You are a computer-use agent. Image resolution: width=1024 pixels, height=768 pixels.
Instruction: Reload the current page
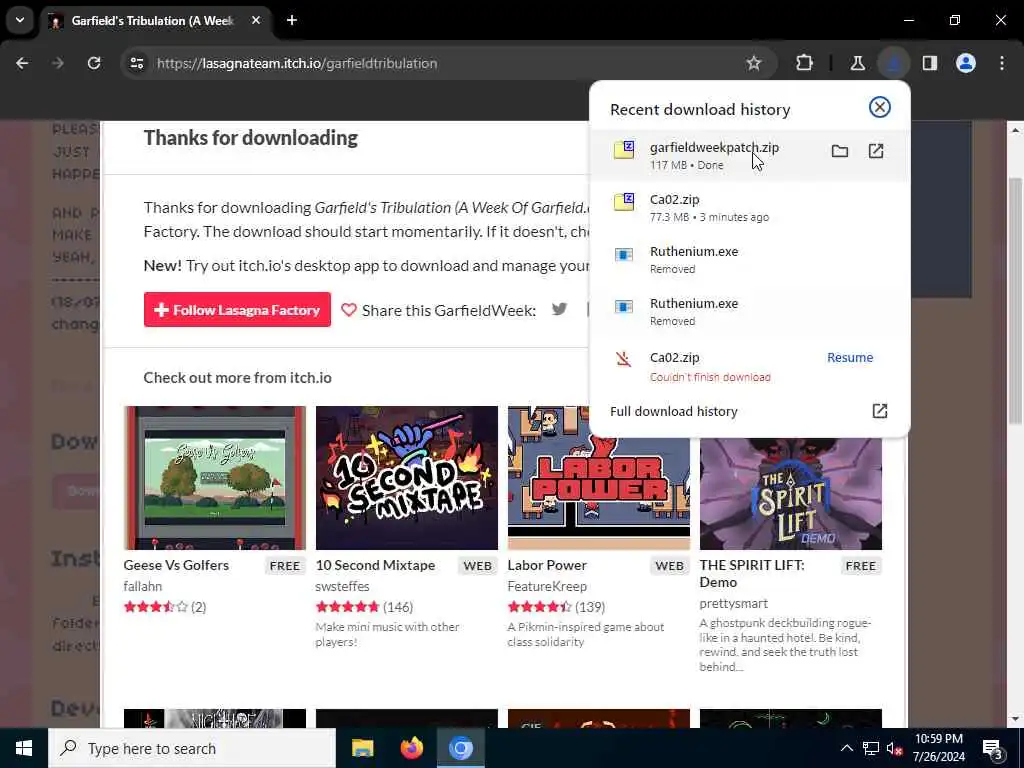click(94, 63)
